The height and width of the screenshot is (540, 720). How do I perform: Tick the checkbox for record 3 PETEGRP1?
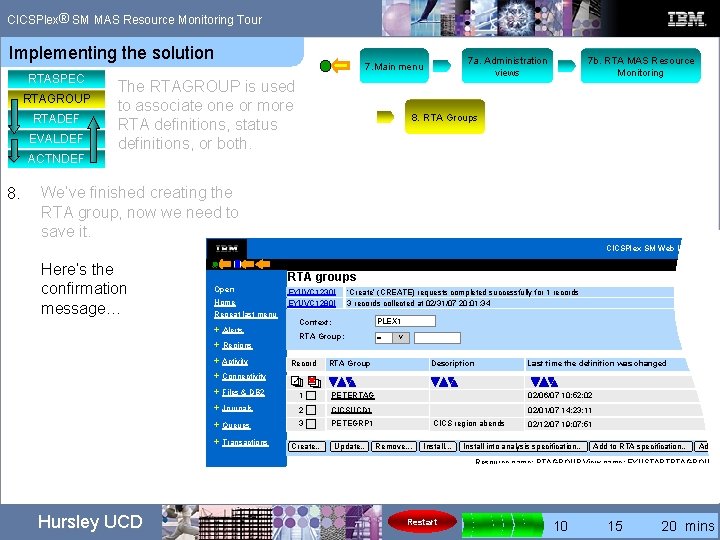tap(311, 424)
